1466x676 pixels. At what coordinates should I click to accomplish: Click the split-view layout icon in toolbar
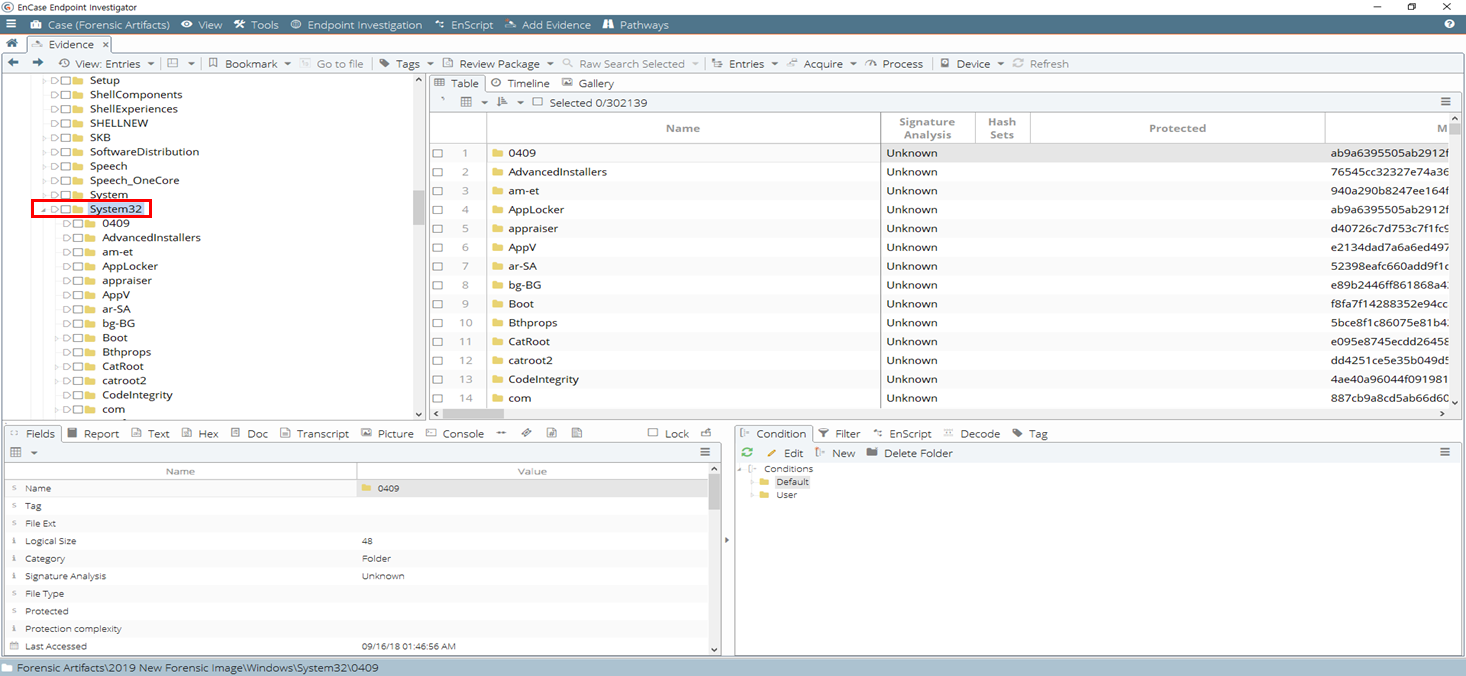tap(173, 63)
